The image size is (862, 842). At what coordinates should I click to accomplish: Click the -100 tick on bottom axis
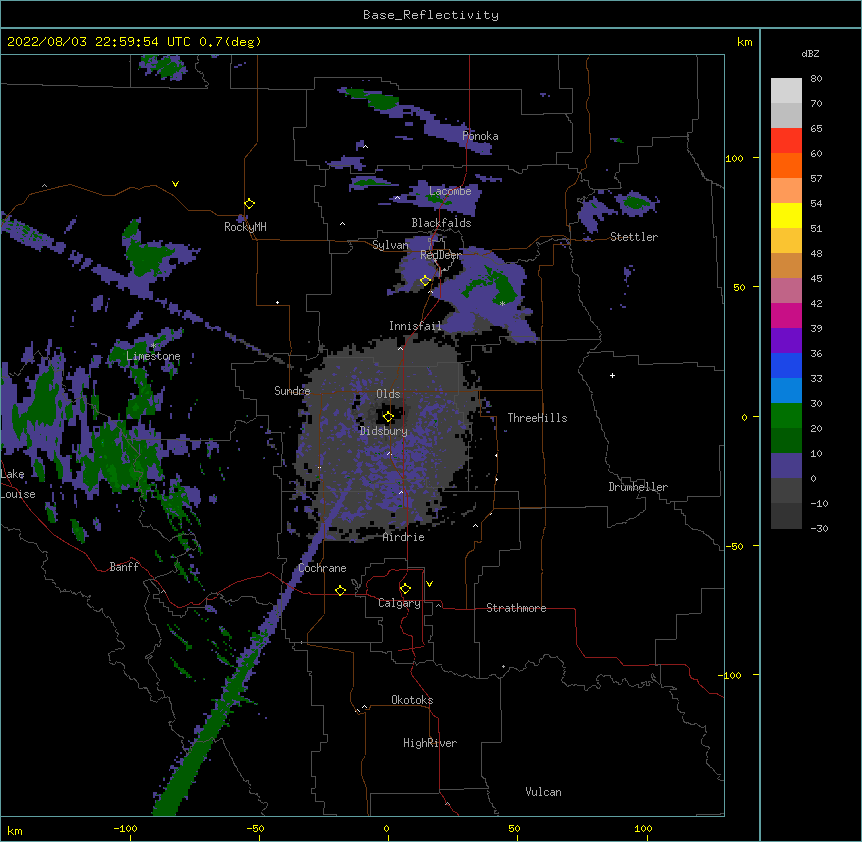coord(125,828)
